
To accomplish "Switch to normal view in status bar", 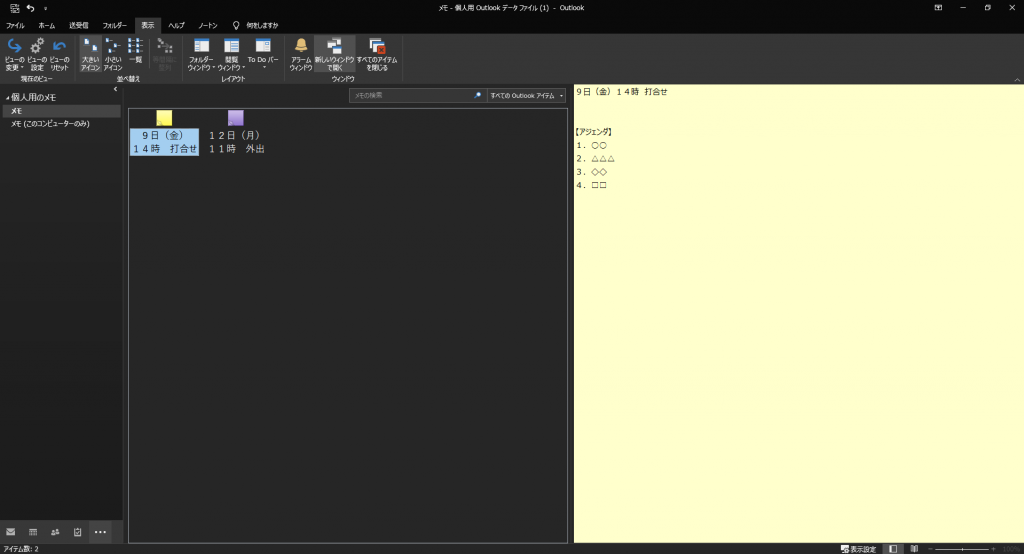I will pyautogui.click(x=893, y=549).
